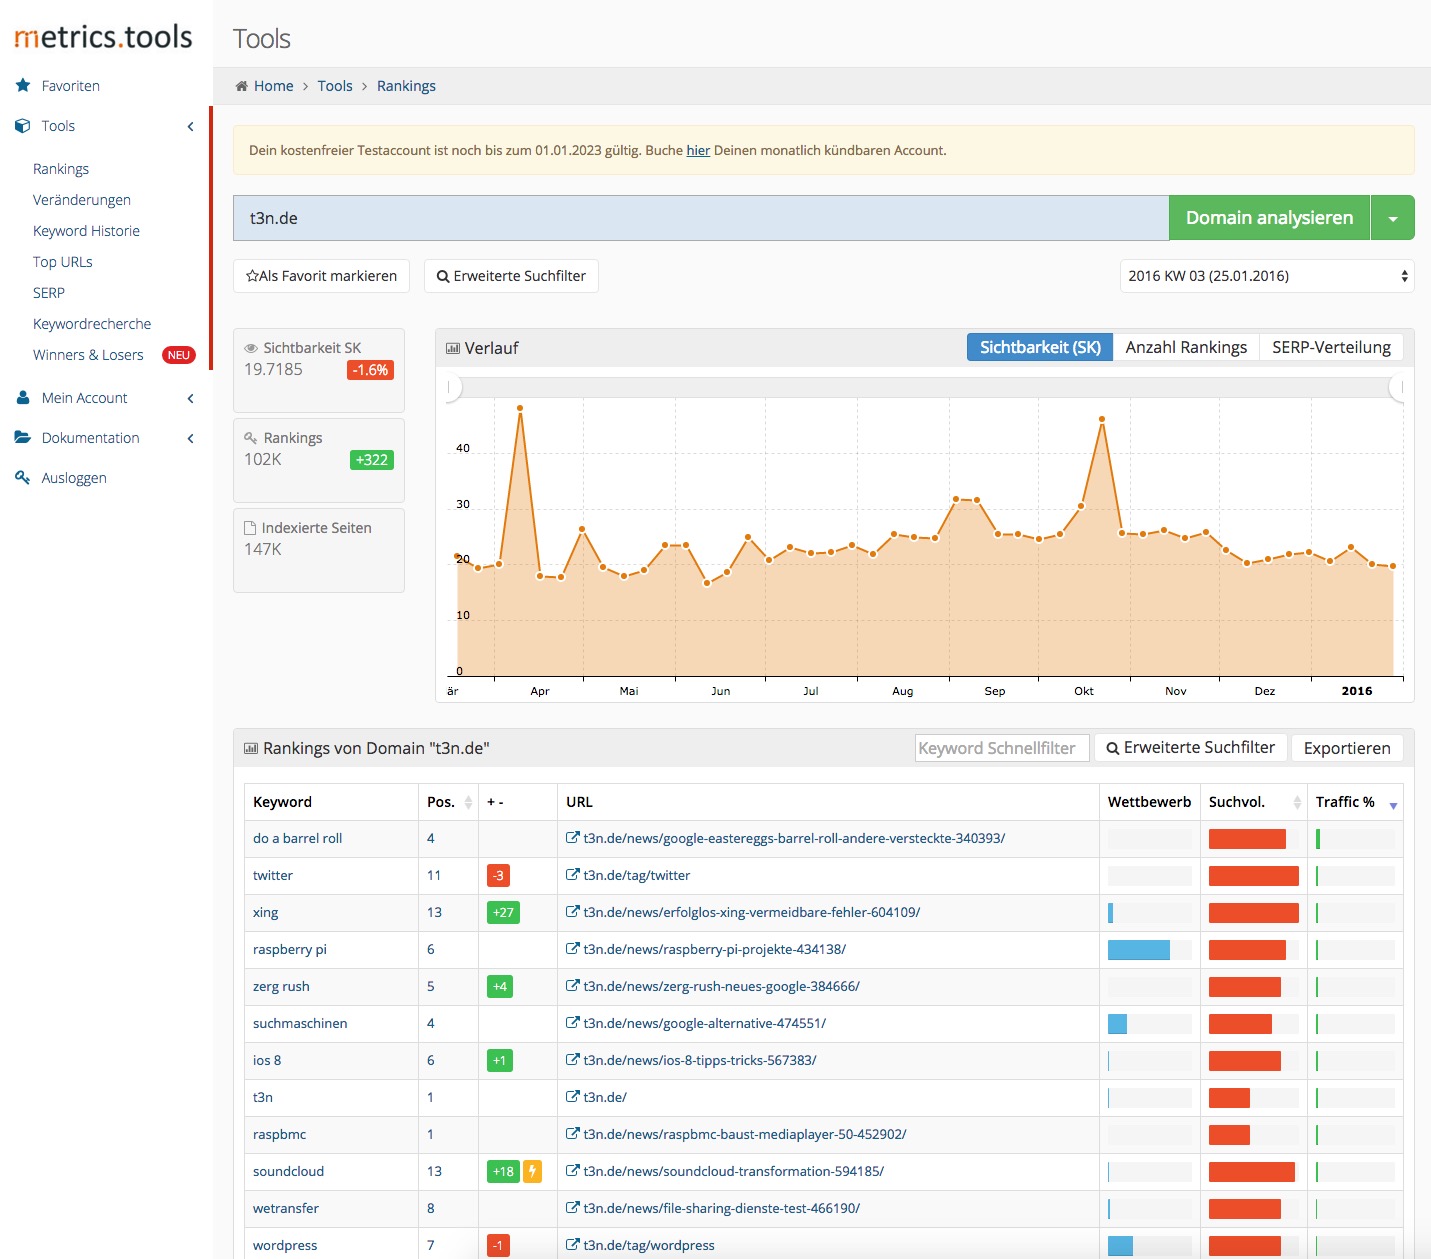
Task: Click the chart icon beside Rankings von Domain
Action: click(x=251, y=748)
